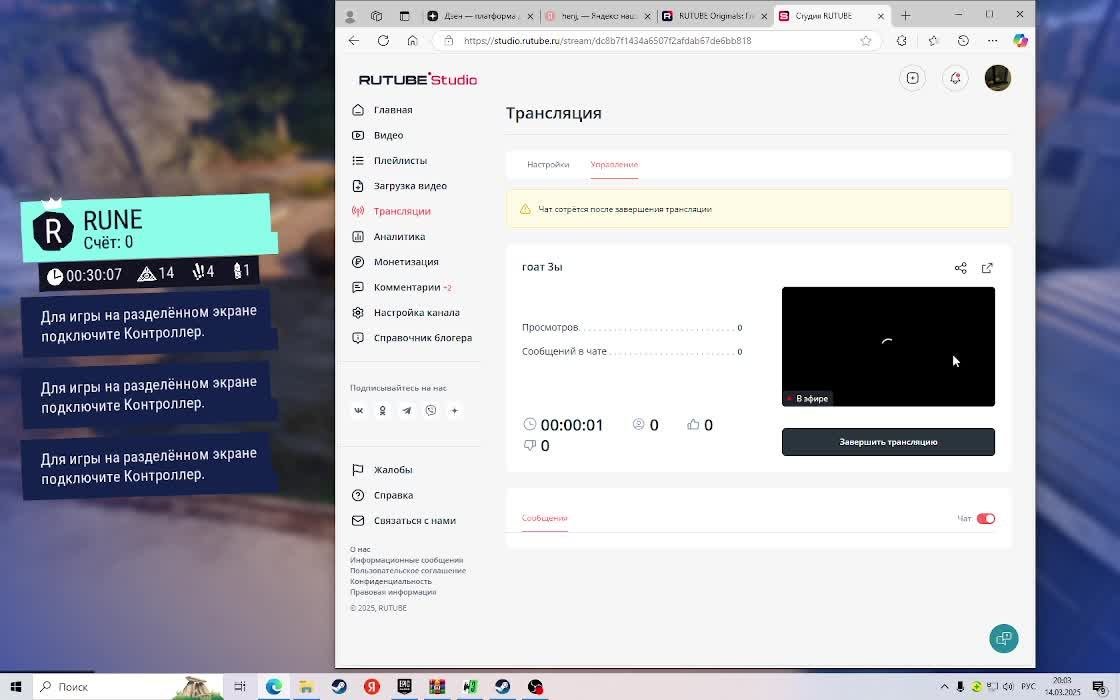Open the О нас footer link

(x=360, y=549)
